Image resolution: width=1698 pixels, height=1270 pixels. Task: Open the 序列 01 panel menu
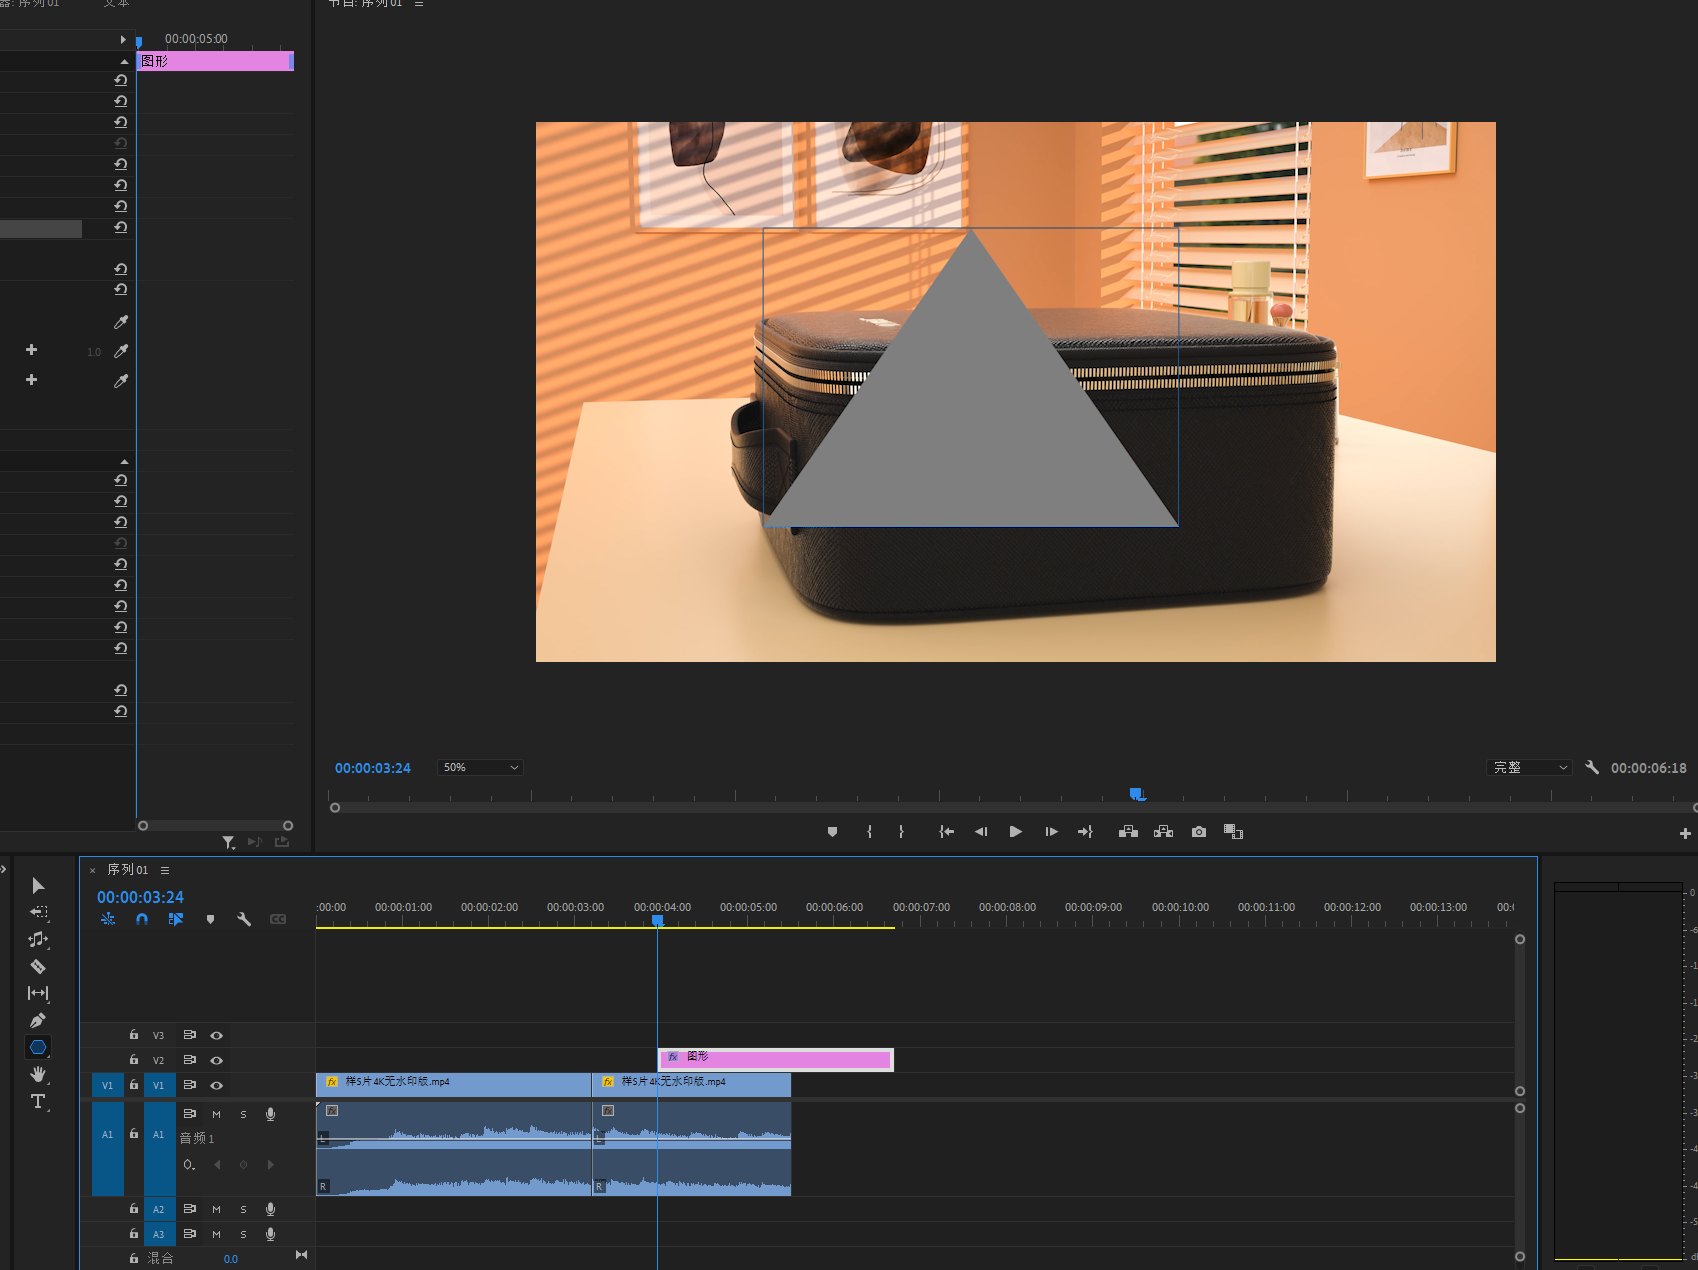165,870
